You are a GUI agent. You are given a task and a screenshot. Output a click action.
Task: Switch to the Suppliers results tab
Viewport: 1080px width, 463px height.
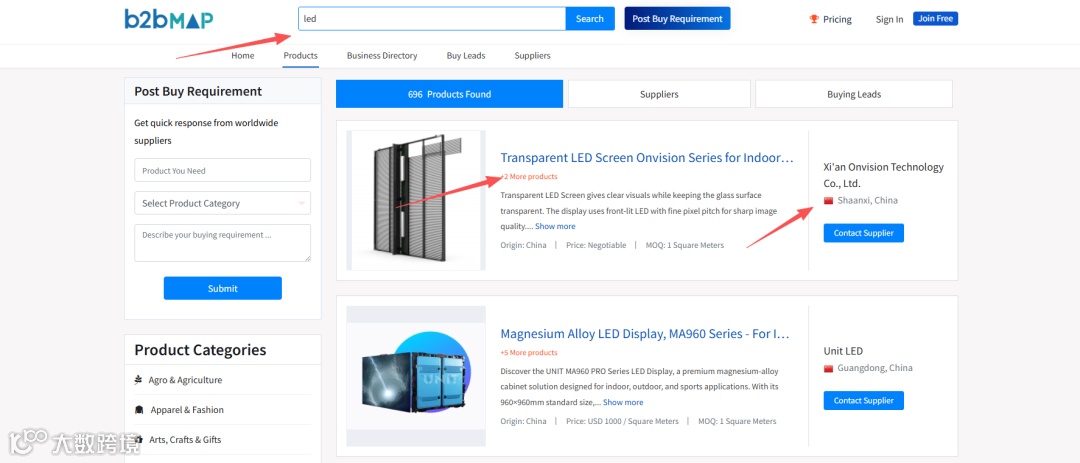pyautogui.click(x=659, y=94)
